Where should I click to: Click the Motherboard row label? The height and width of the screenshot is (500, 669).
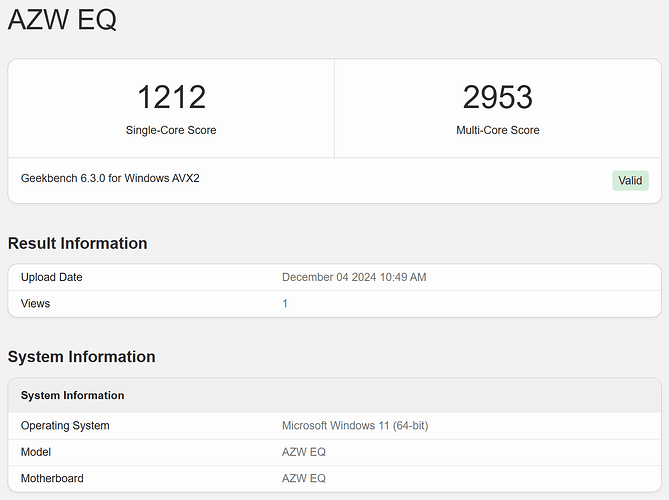coord(53,478)
